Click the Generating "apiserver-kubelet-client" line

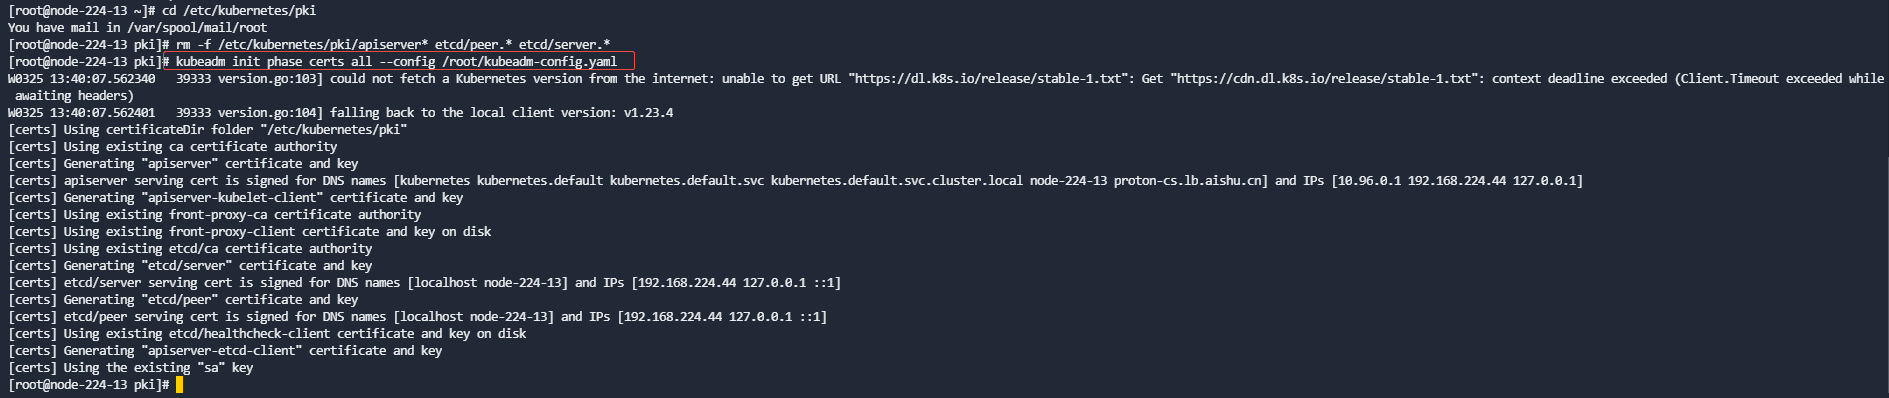(236, 198)
